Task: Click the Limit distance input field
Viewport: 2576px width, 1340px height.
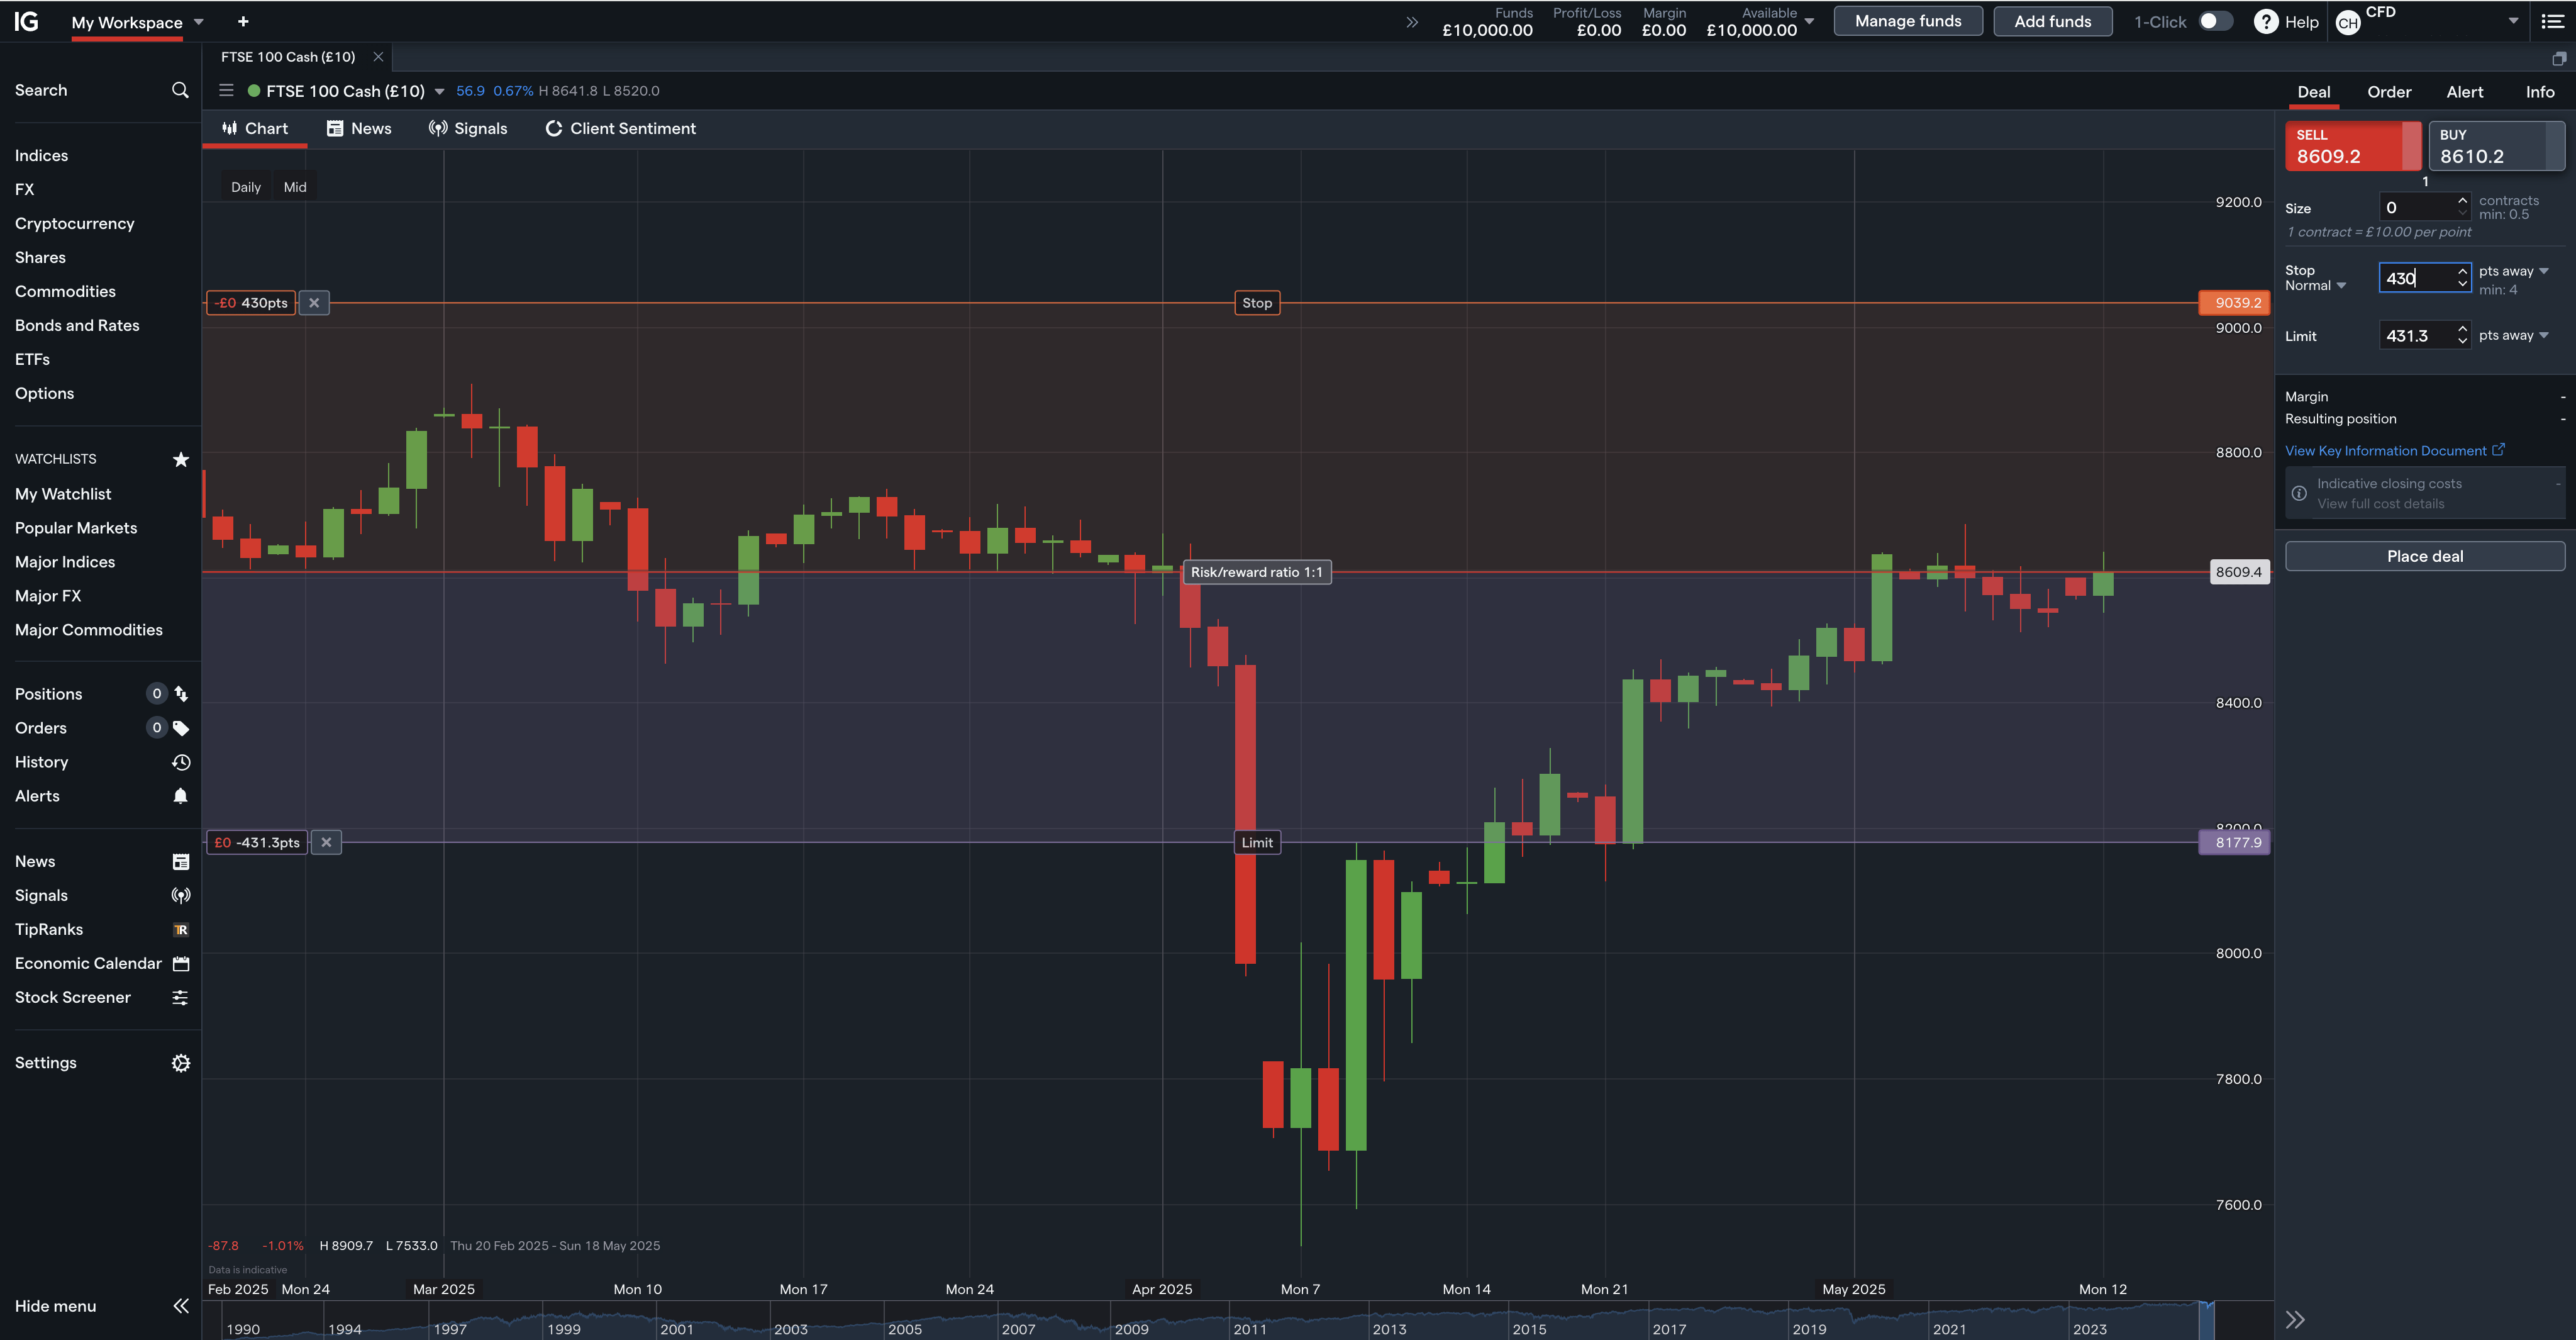Action: click(2425, 335)
